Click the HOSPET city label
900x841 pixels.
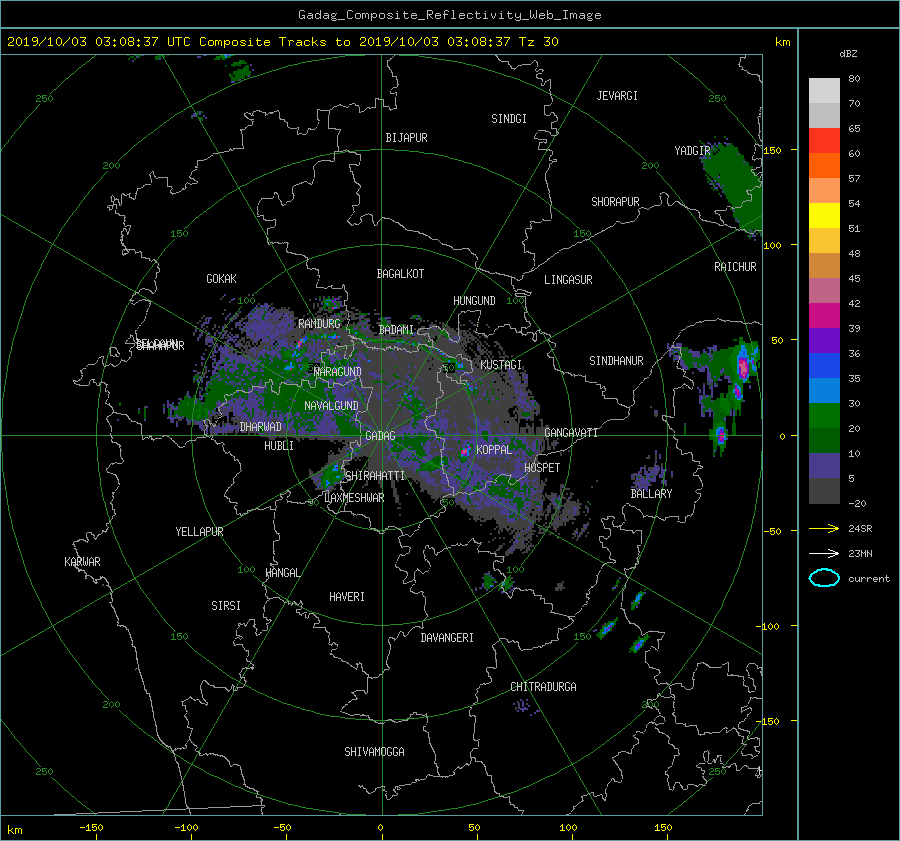click(x=542, y=468)
